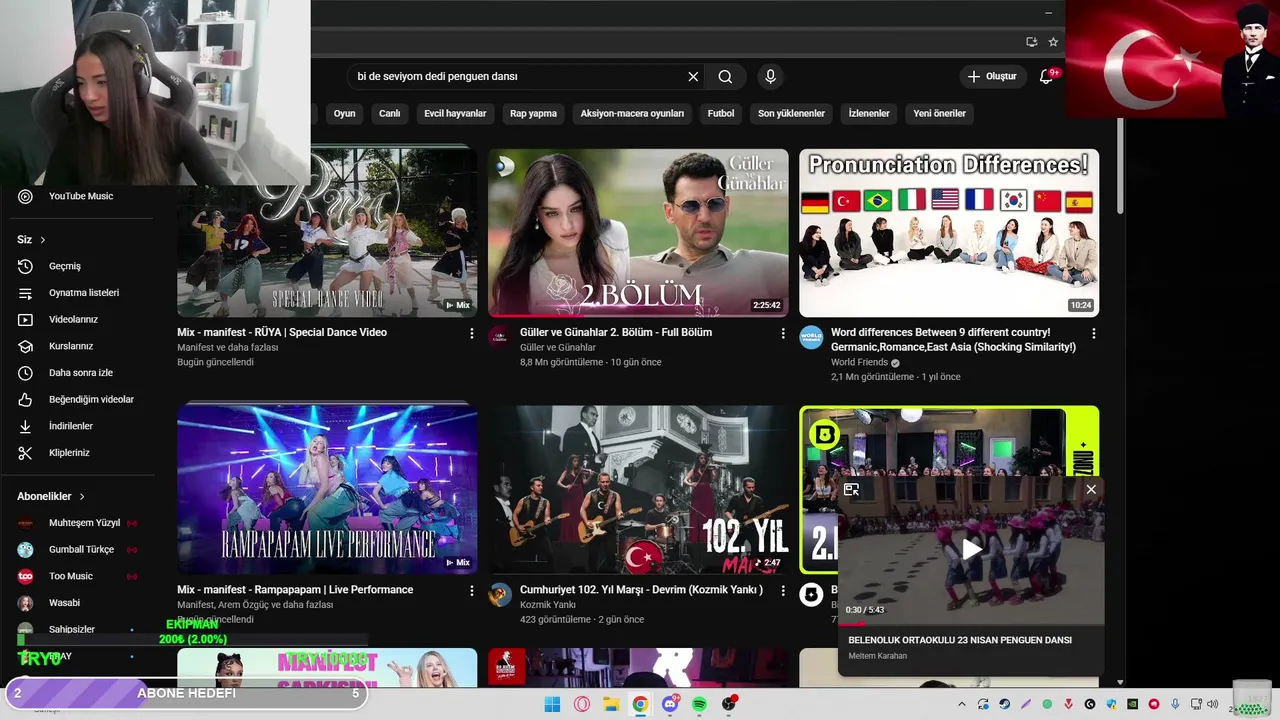Select the İzlenenler filter chip
The image size is (1280, 720).
point(869,114)
